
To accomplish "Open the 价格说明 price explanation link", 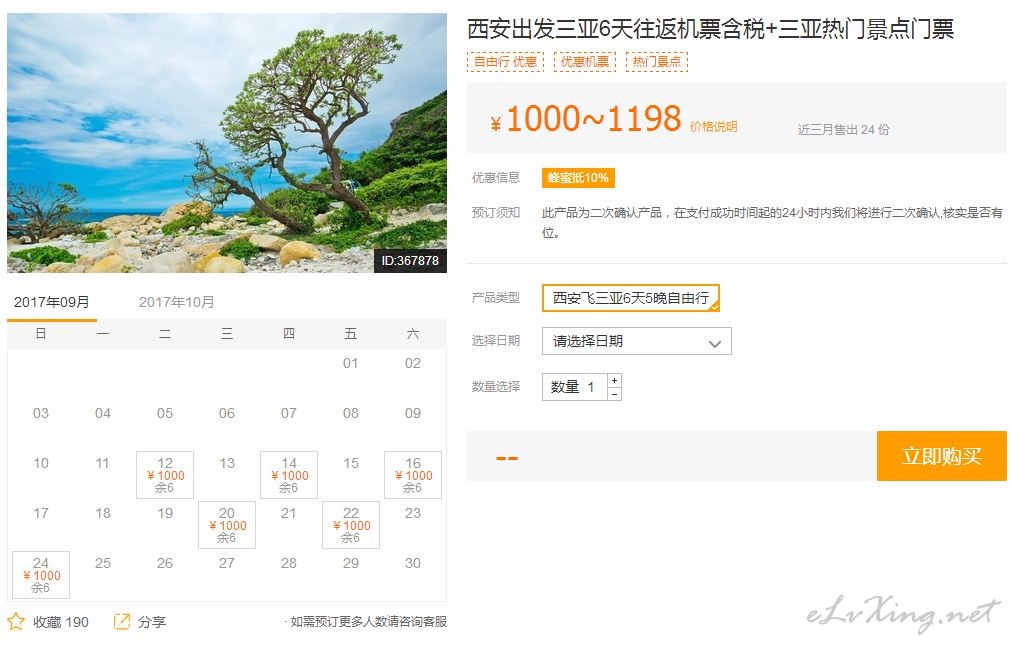I will (713, 126).
